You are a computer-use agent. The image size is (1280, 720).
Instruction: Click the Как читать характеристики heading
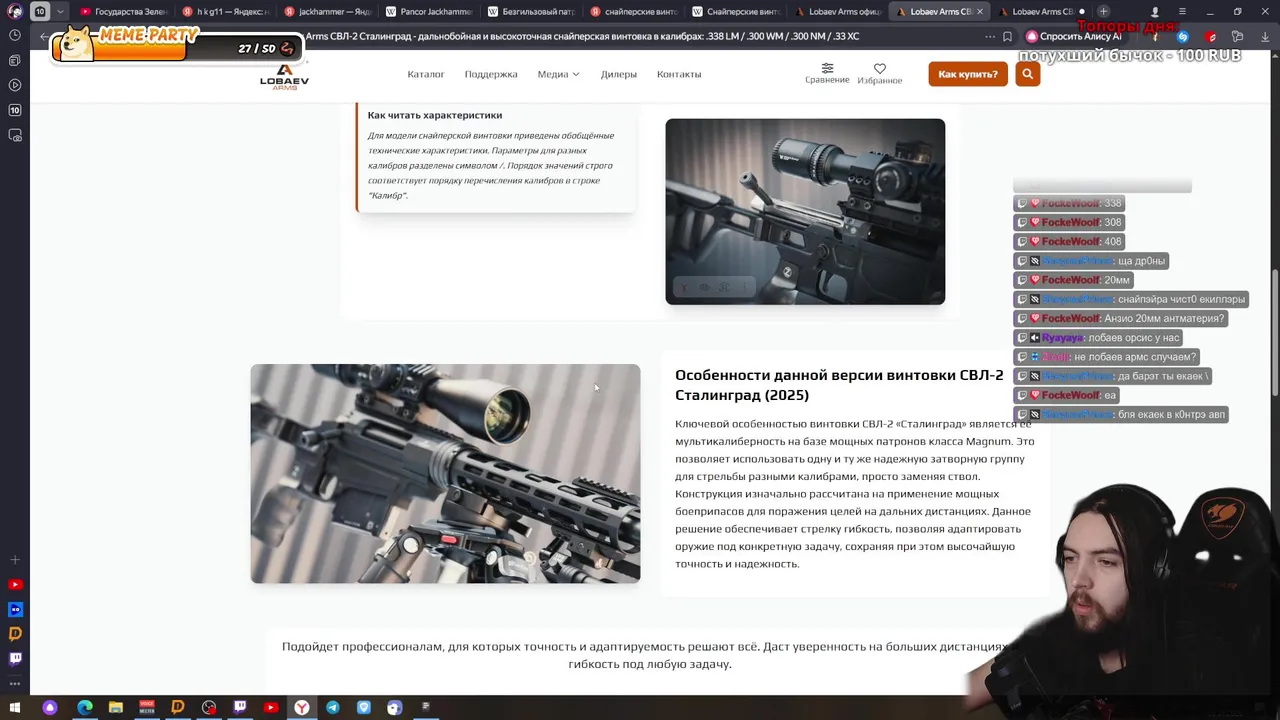tap(435, 115)
